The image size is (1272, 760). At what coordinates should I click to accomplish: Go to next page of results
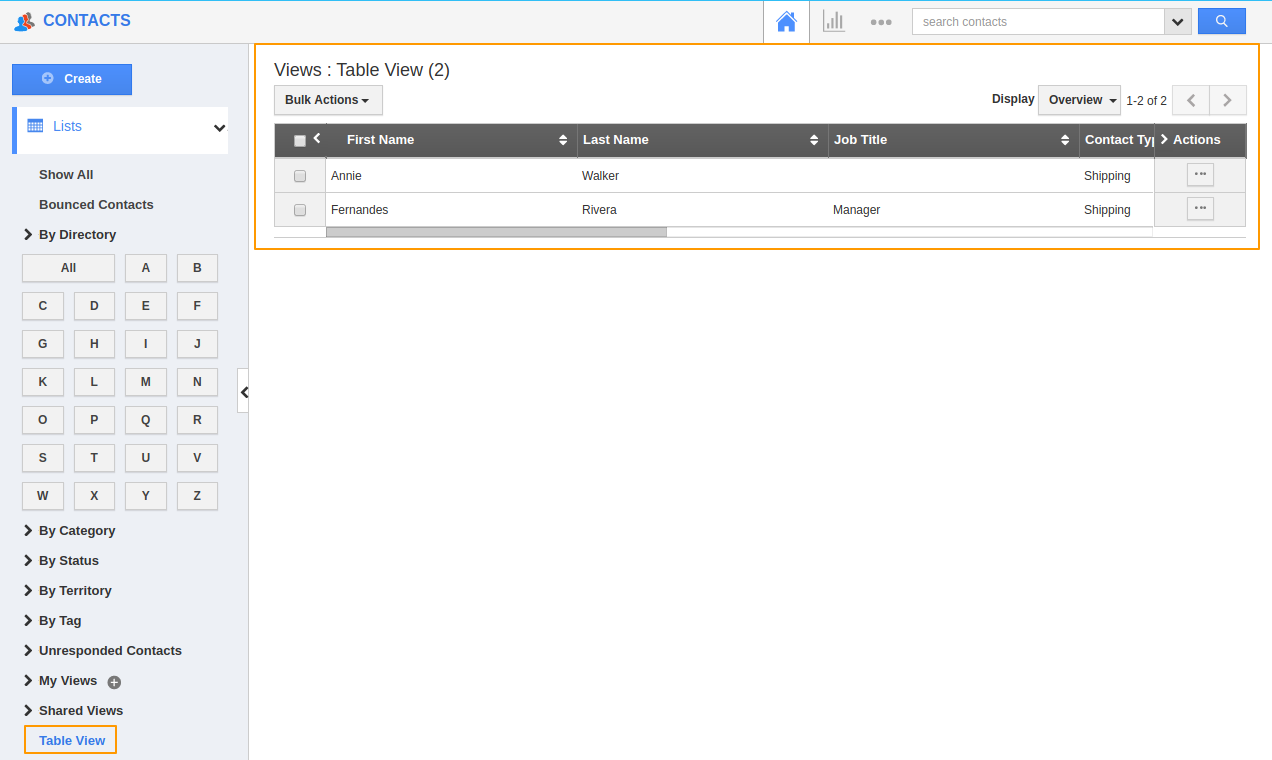[1227, 100]
